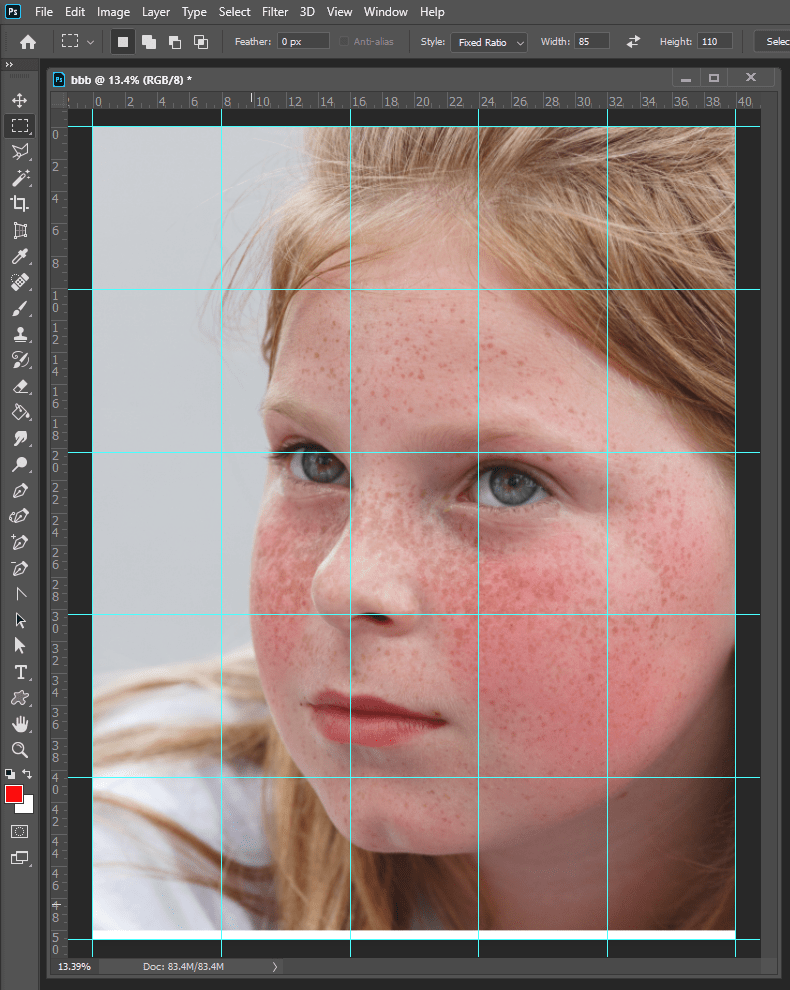Choose New selection mode
Viewport: 790px width, 990px height.
coord(123,42)
